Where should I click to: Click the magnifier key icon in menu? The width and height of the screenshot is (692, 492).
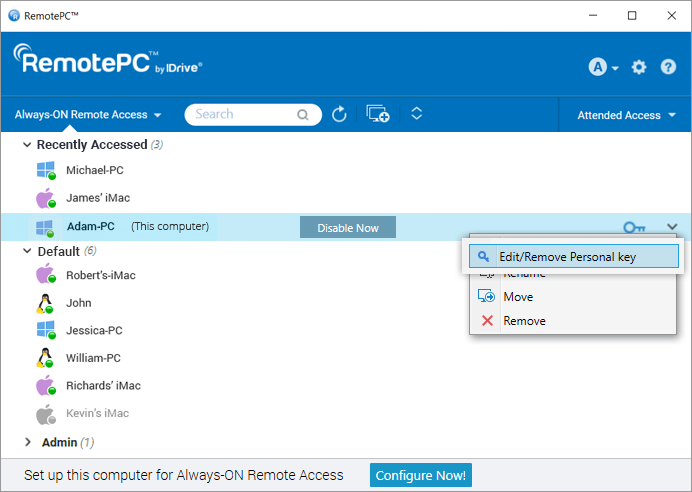[x=484, y=256]
